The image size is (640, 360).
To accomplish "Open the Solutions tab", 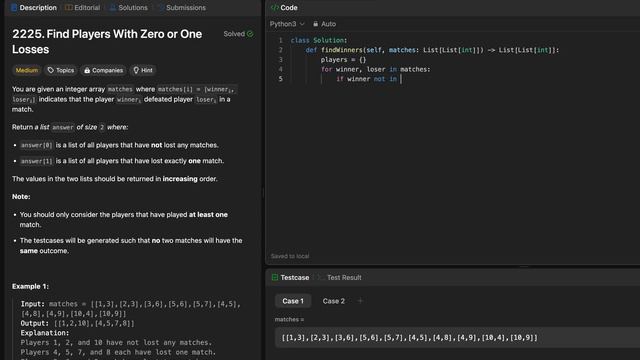I will (129, 8).
